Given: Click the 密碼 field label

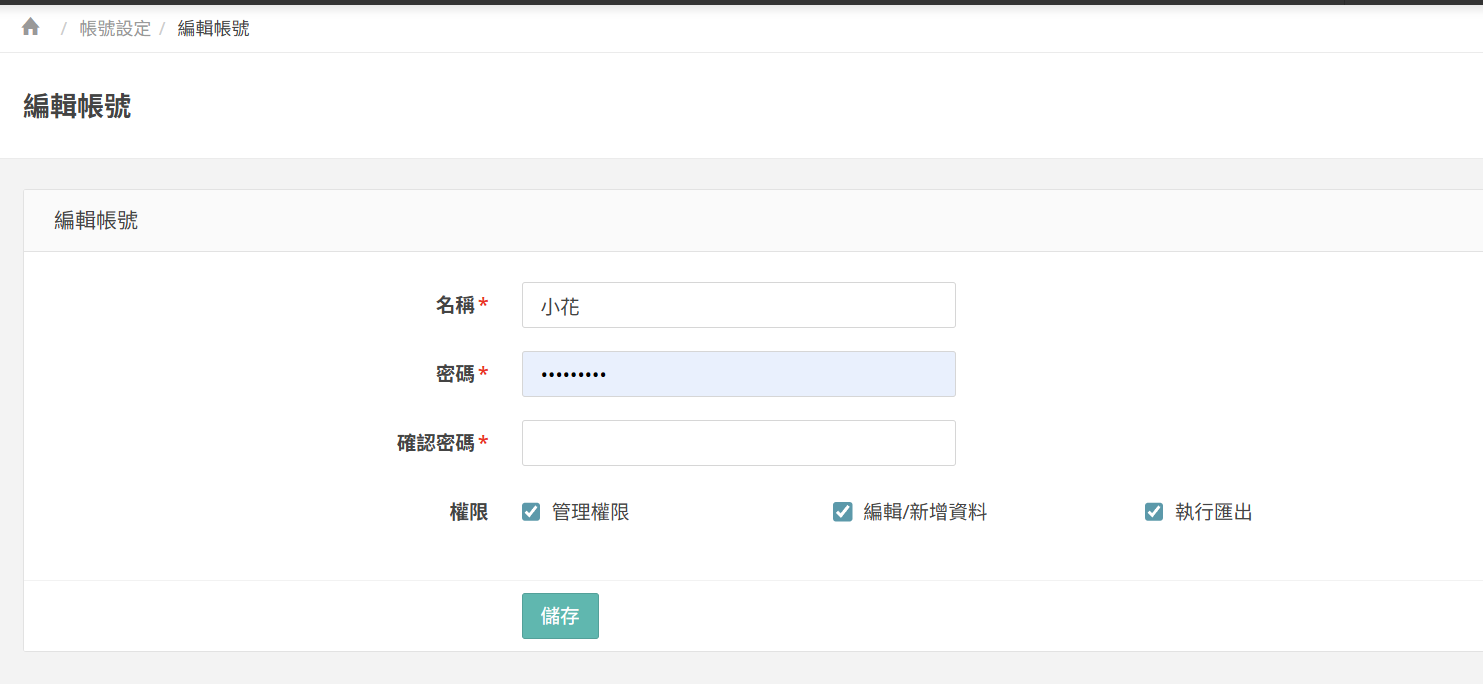Looking at the screenshot, I should 455,374.
